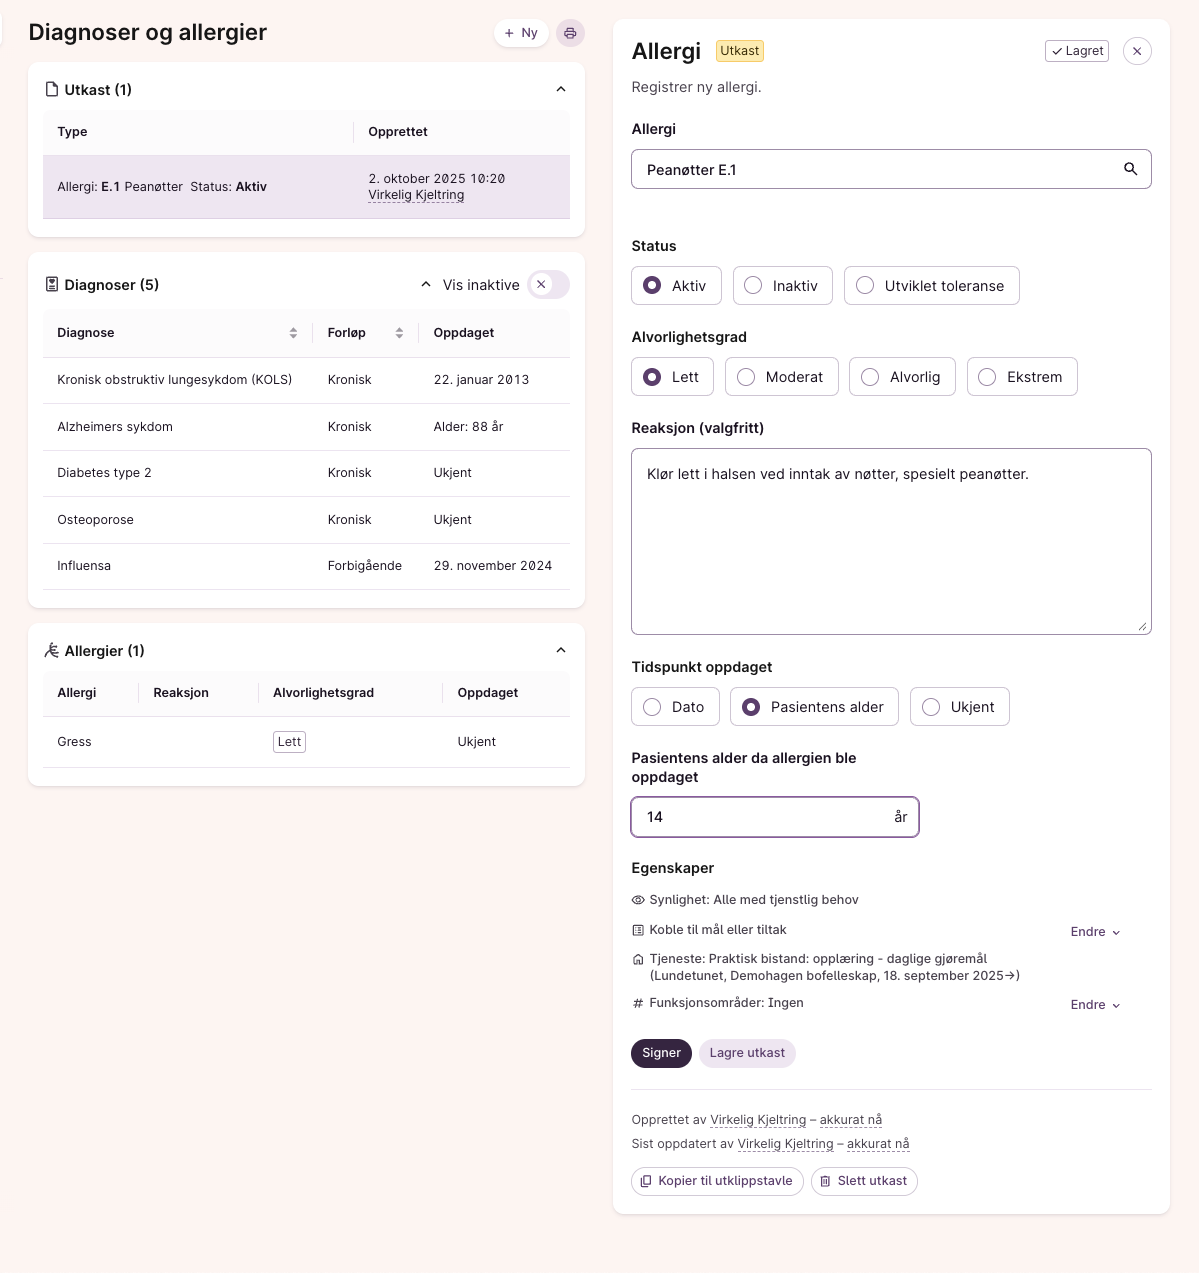Open Endre dropdown for Funksjonsområder
The image size is (1199, 1273).
click(1095, 1005)
